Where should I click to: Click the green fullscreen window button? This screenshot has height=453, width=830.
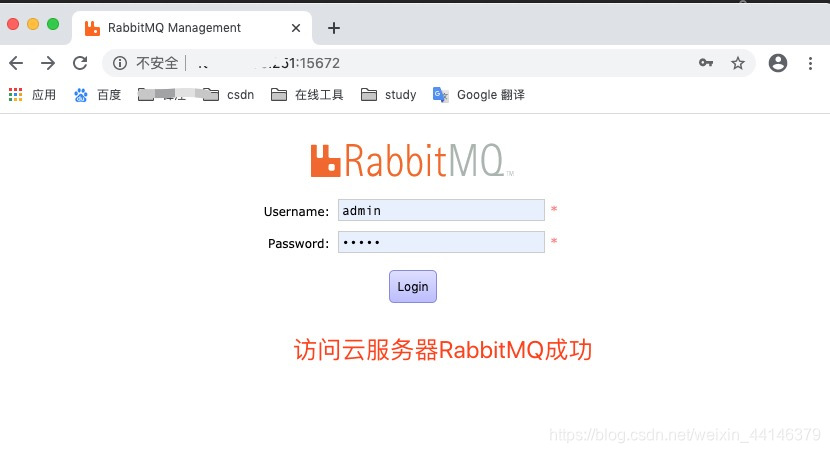click(x=53, y=24)
